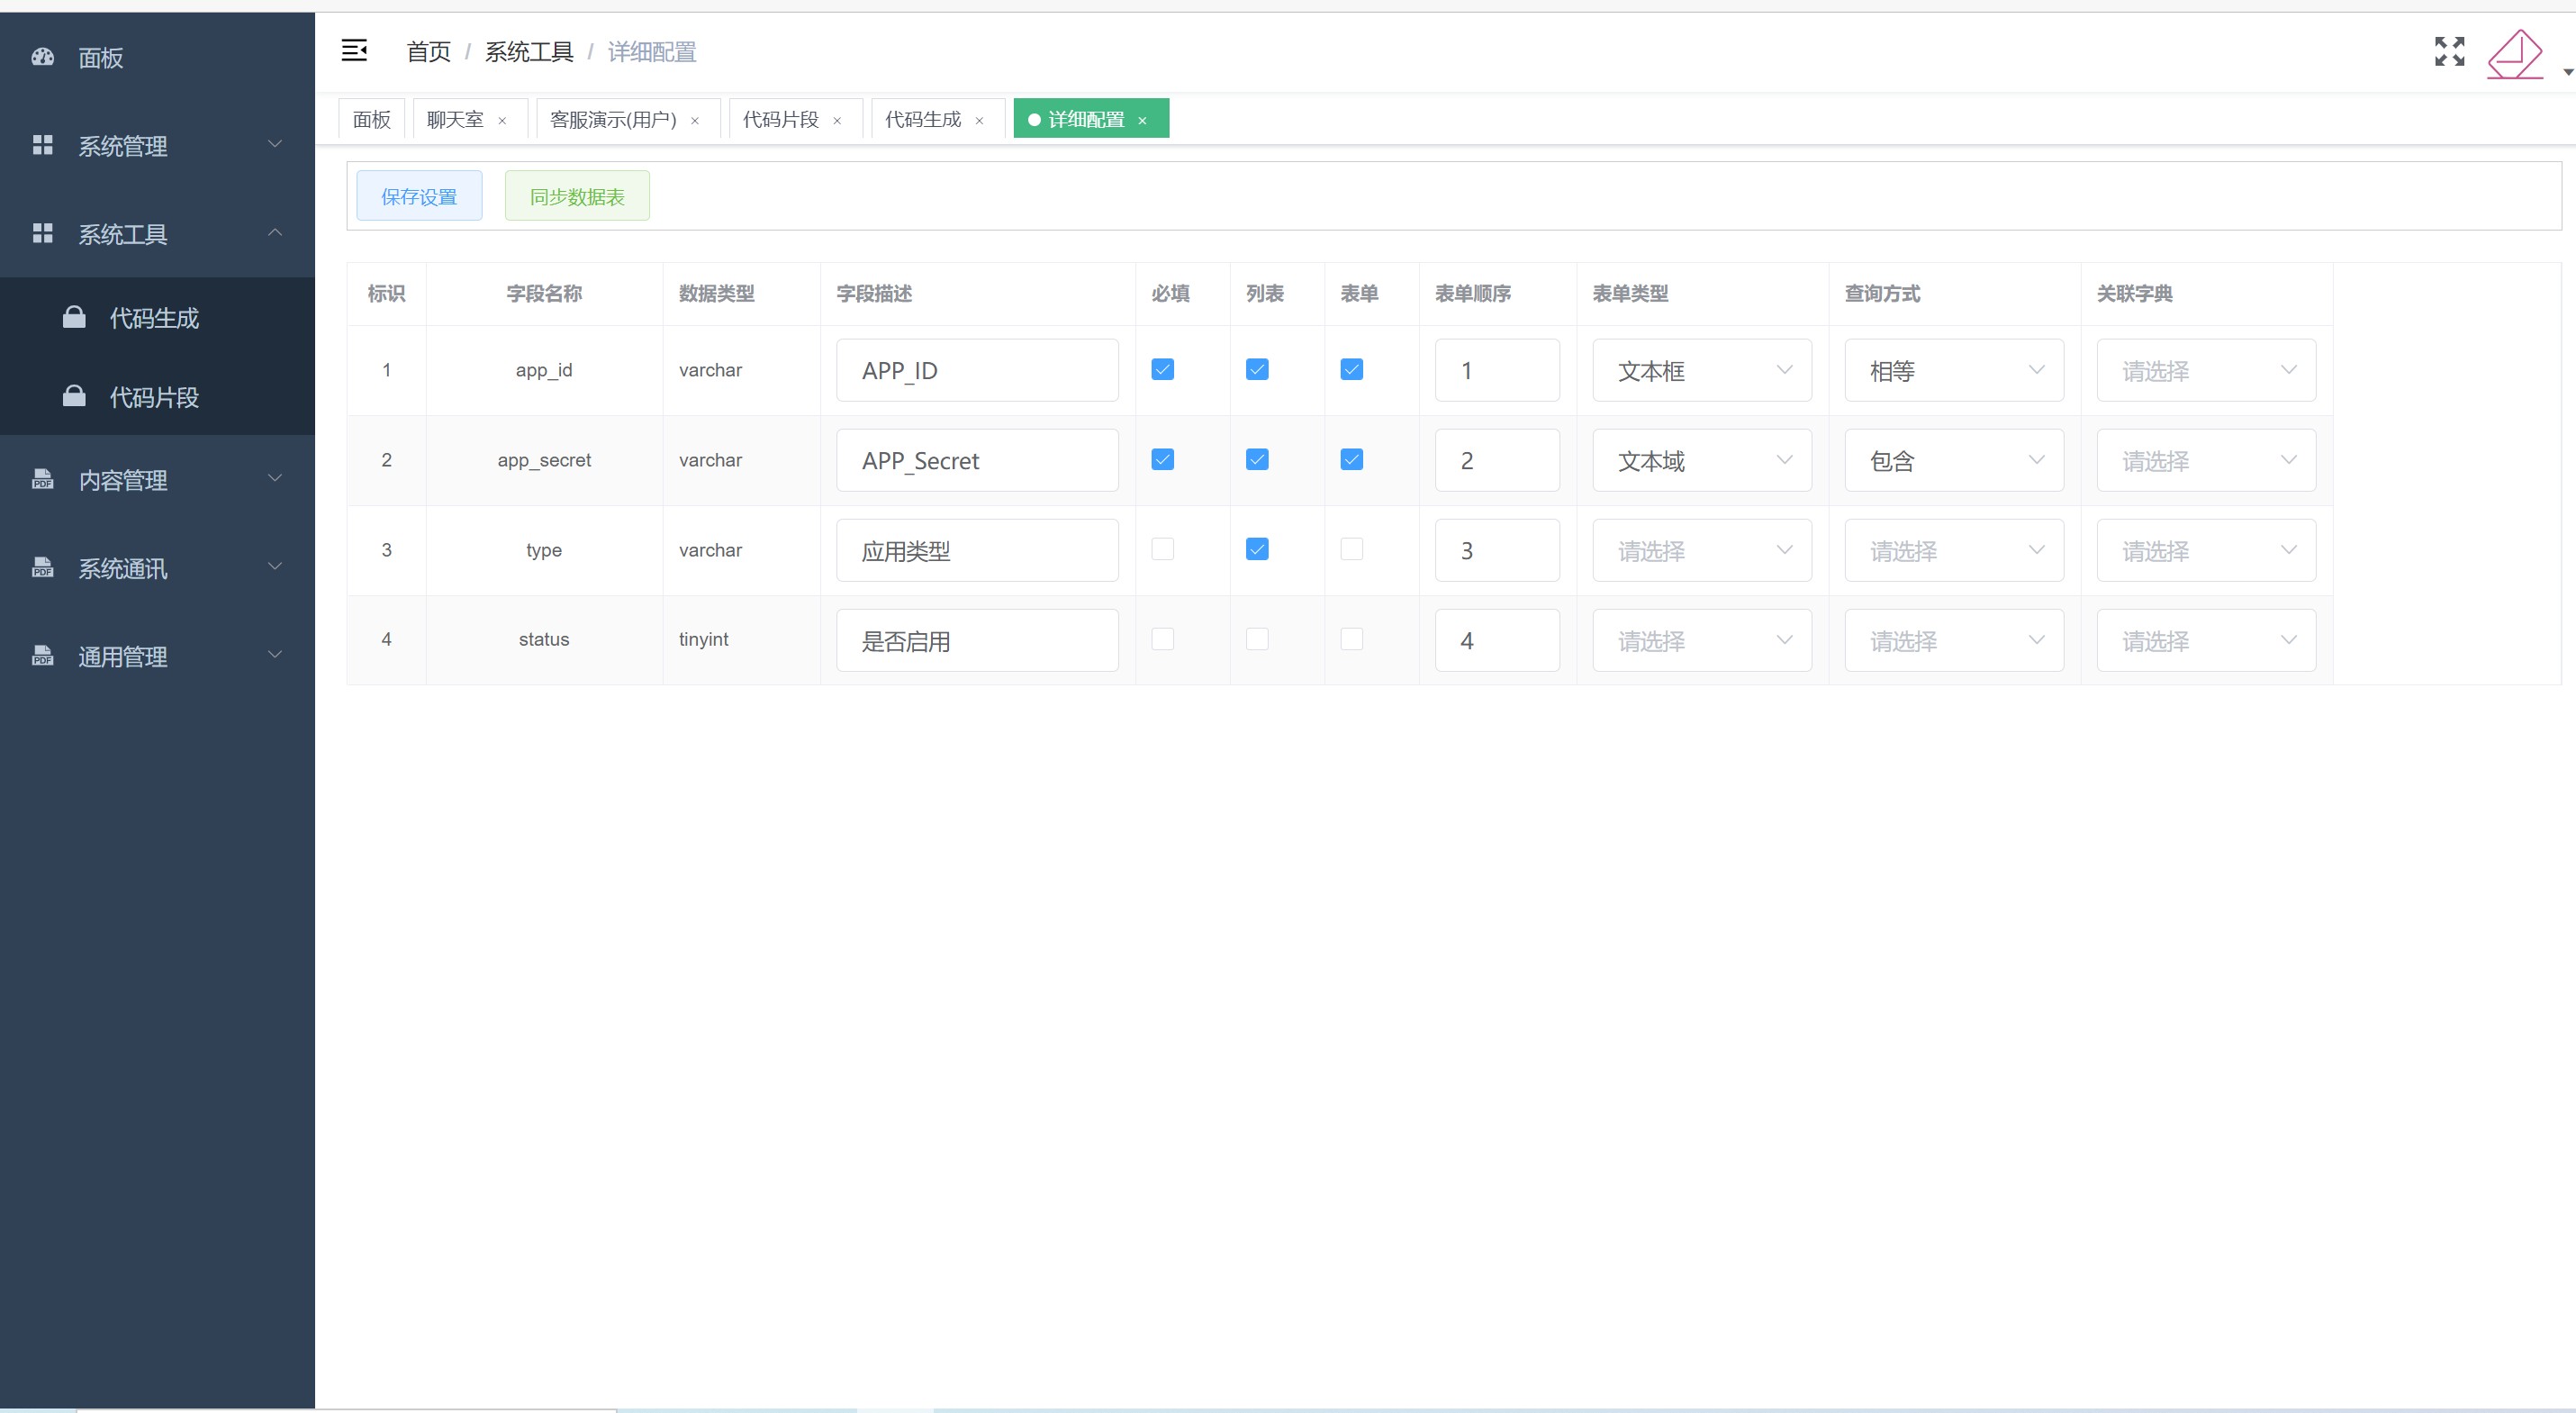Close the 聊天室 tab with its x

(502, 121)
